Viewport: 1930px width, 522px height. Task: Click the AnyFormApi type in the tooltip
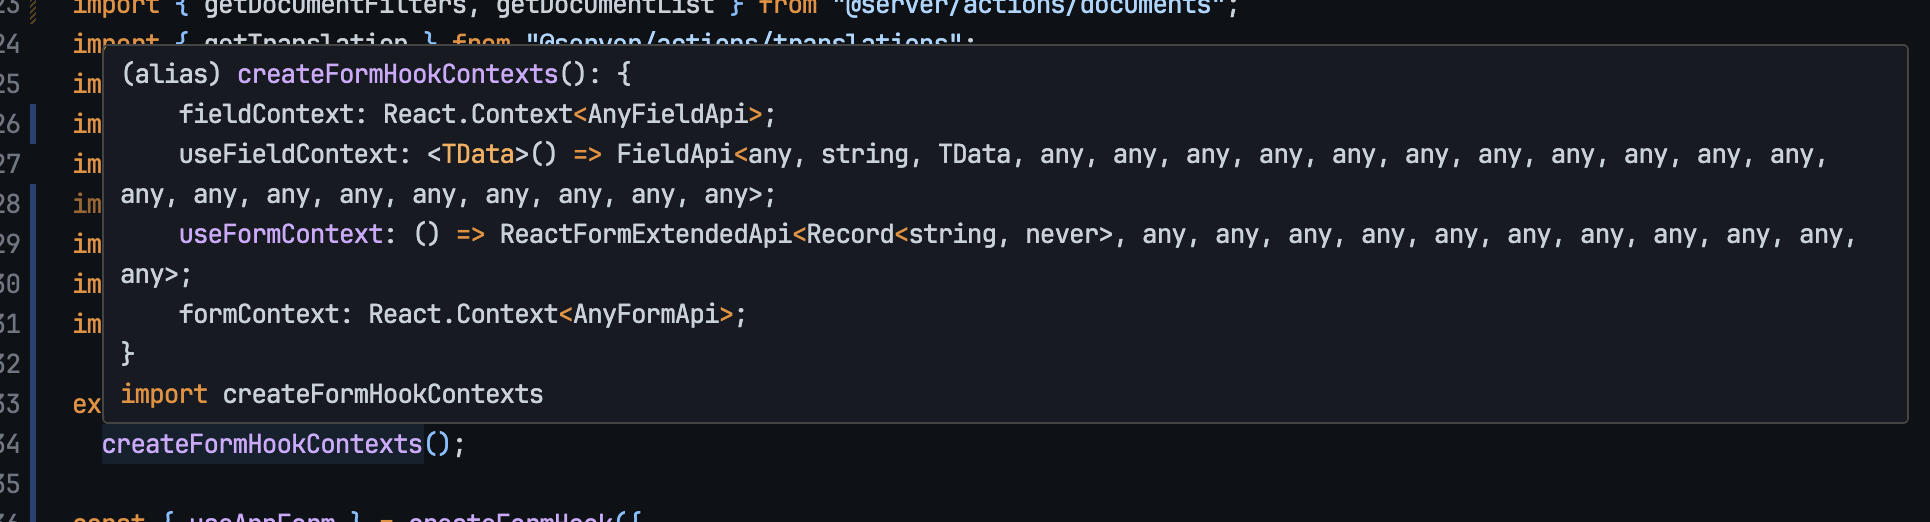coord(645,314)
